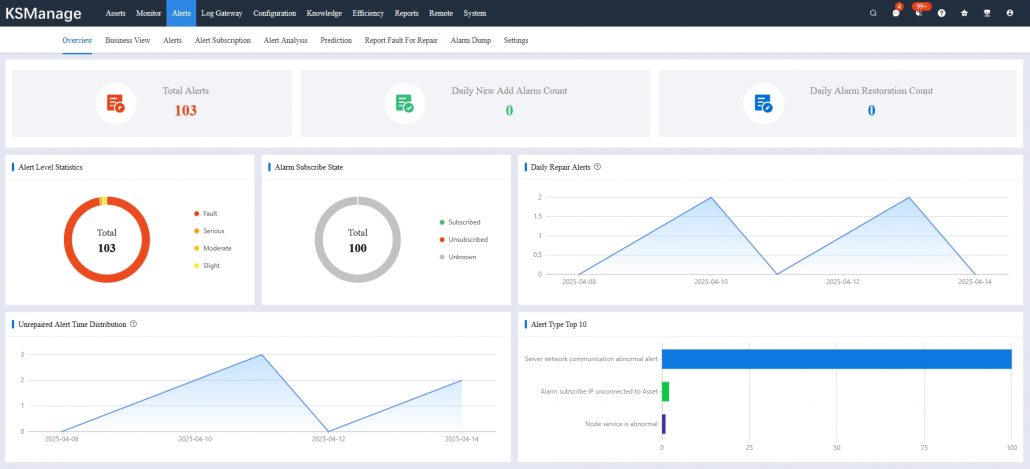Open the user account profile icon
The width and height of the screenshot is (1030, 469).
1010,13
